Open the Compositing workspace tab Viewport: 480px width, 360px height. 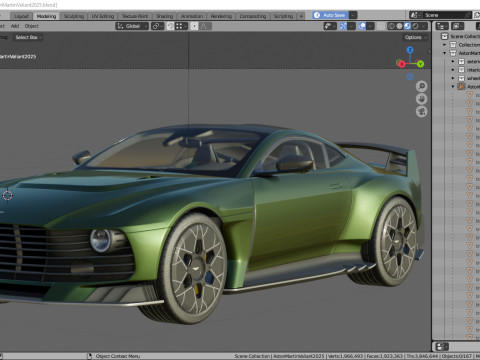point(253,16)
